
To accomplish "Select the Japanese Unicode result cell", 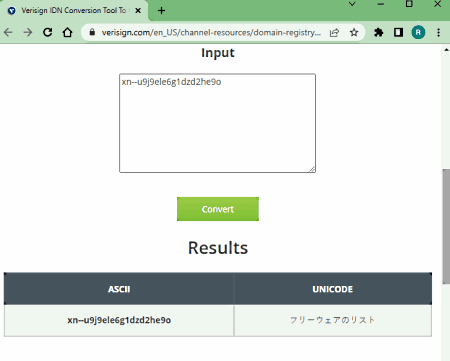I will point(333,320).
